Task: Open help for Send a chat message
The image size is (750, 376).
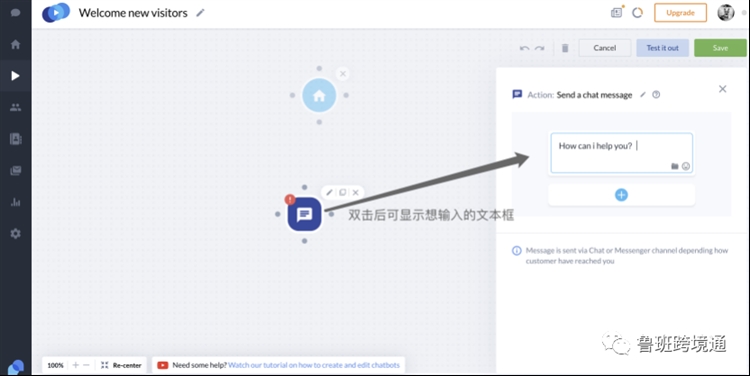Action: pyautogui.click(x=656, y=95)
